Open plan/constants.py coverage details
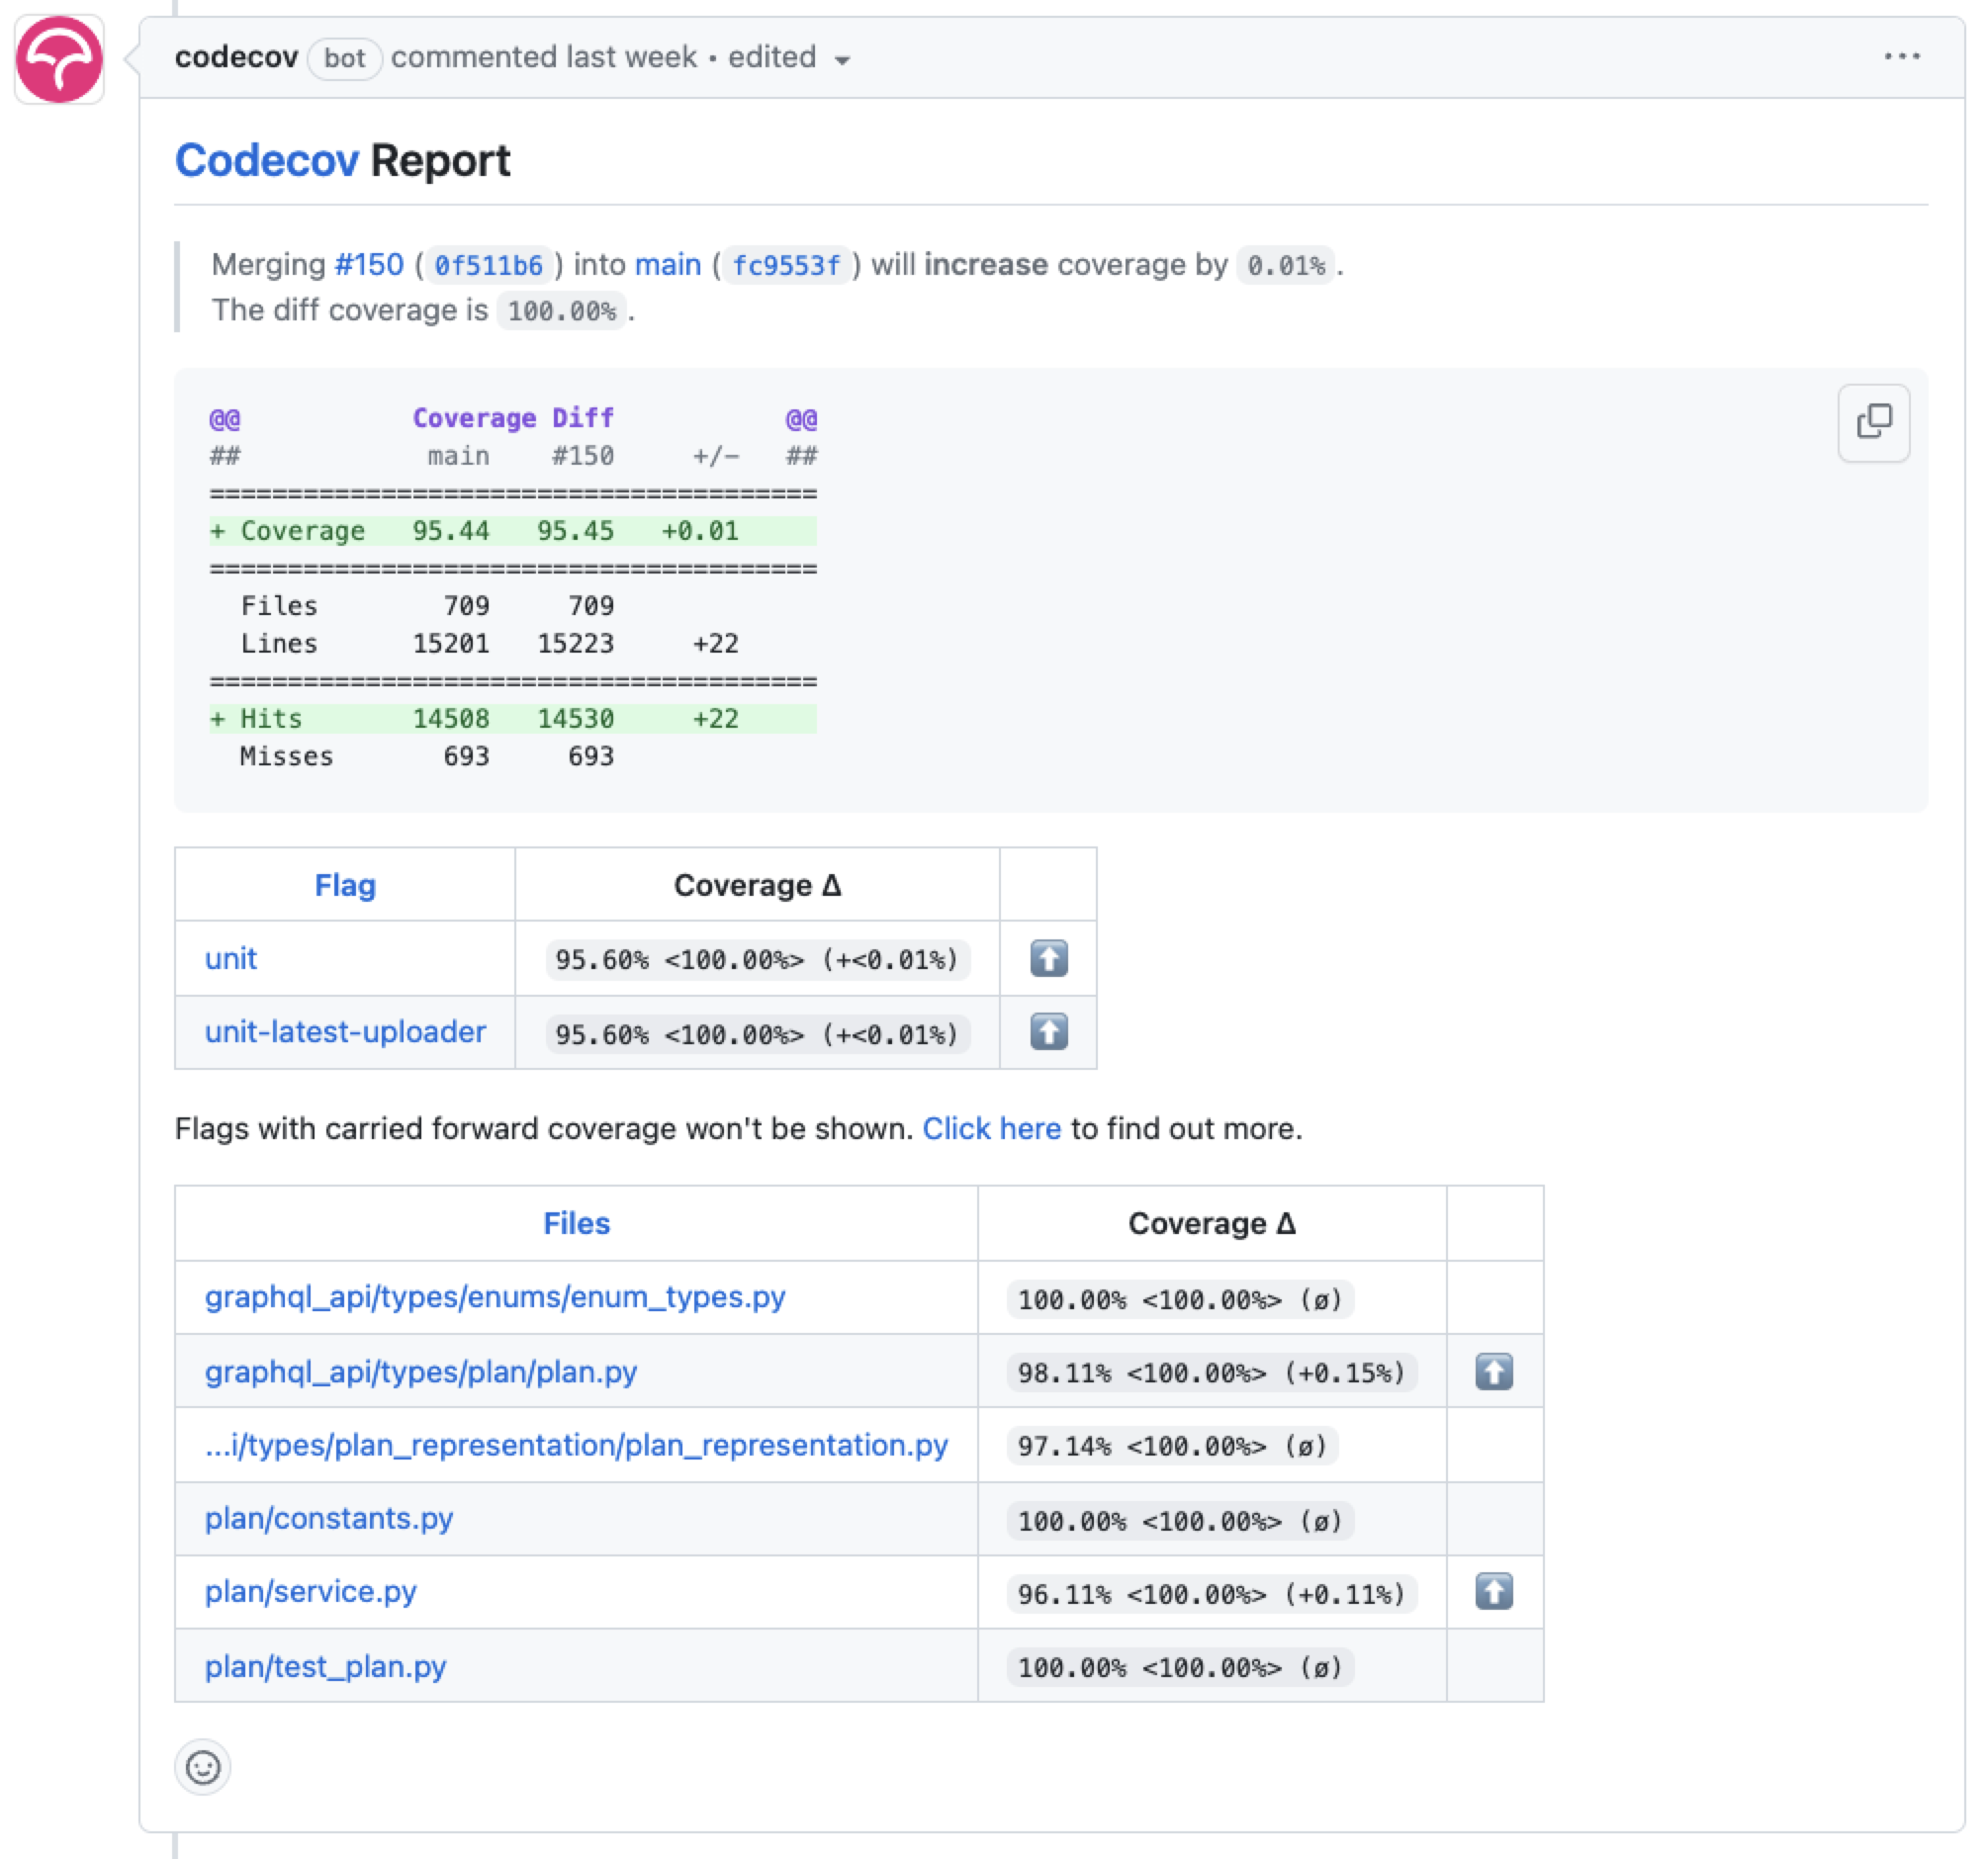This screenshot has height=1859, width=1988. tap(329, 1518)
